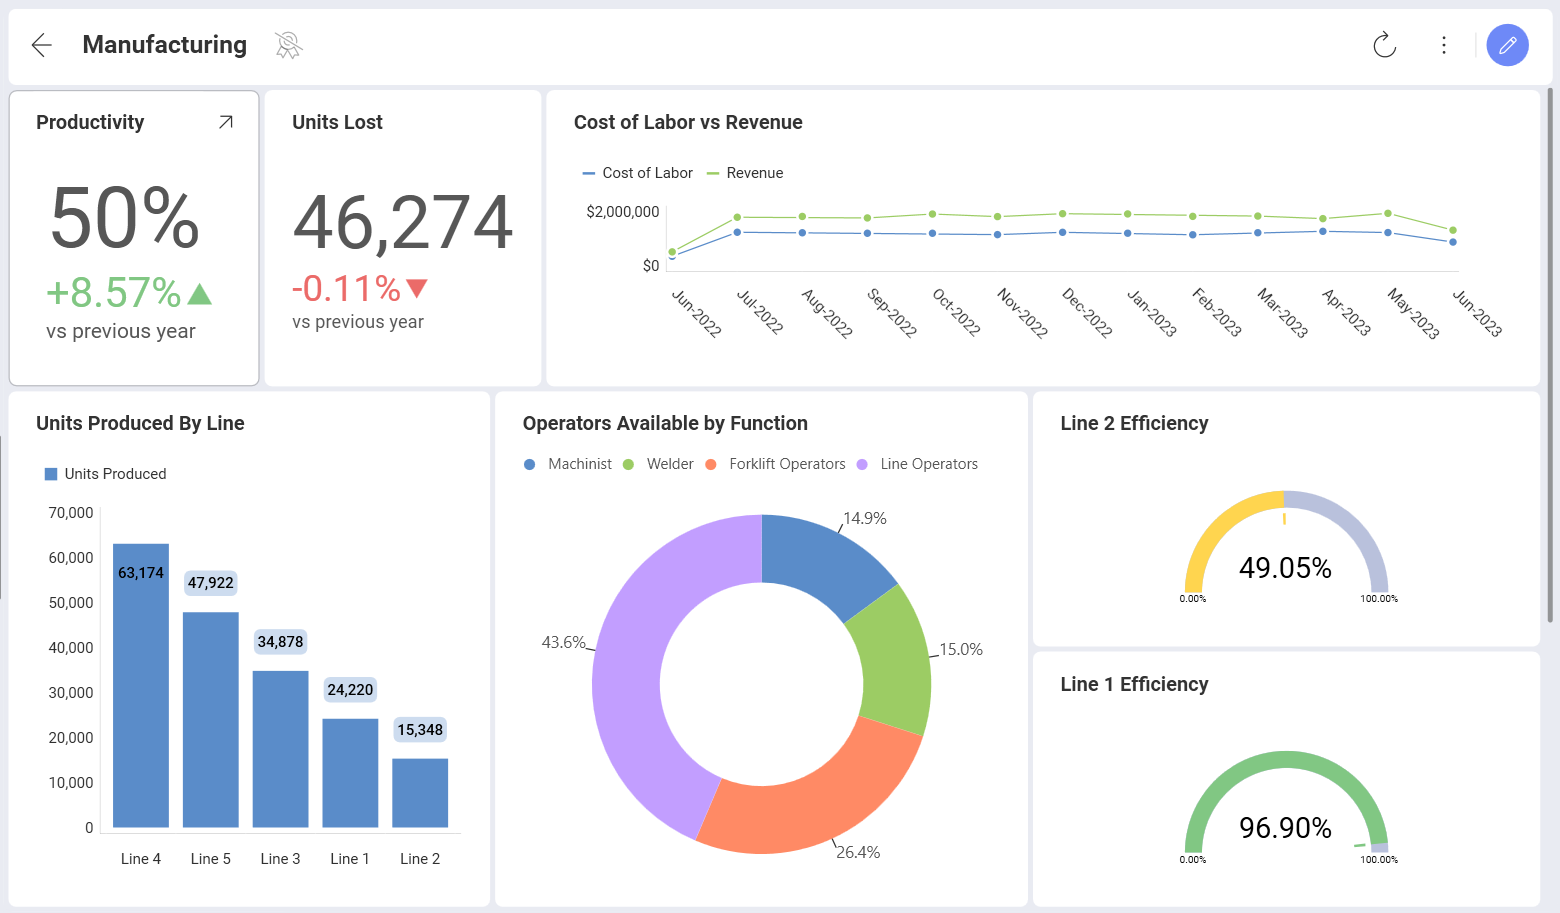Select the Line 4 bar 63,174

(141, 685)
